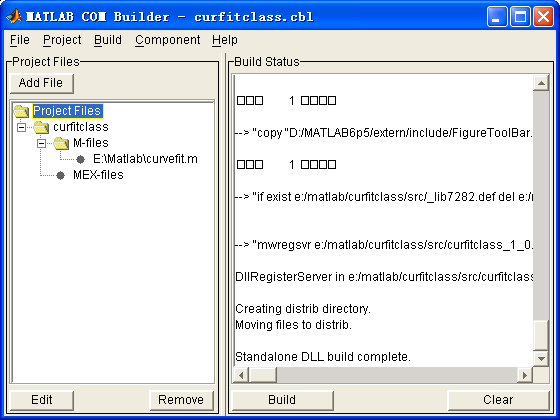This screenshot has width=560, height=420.
Task: Remove the selected project file
Action: point(181,400)
